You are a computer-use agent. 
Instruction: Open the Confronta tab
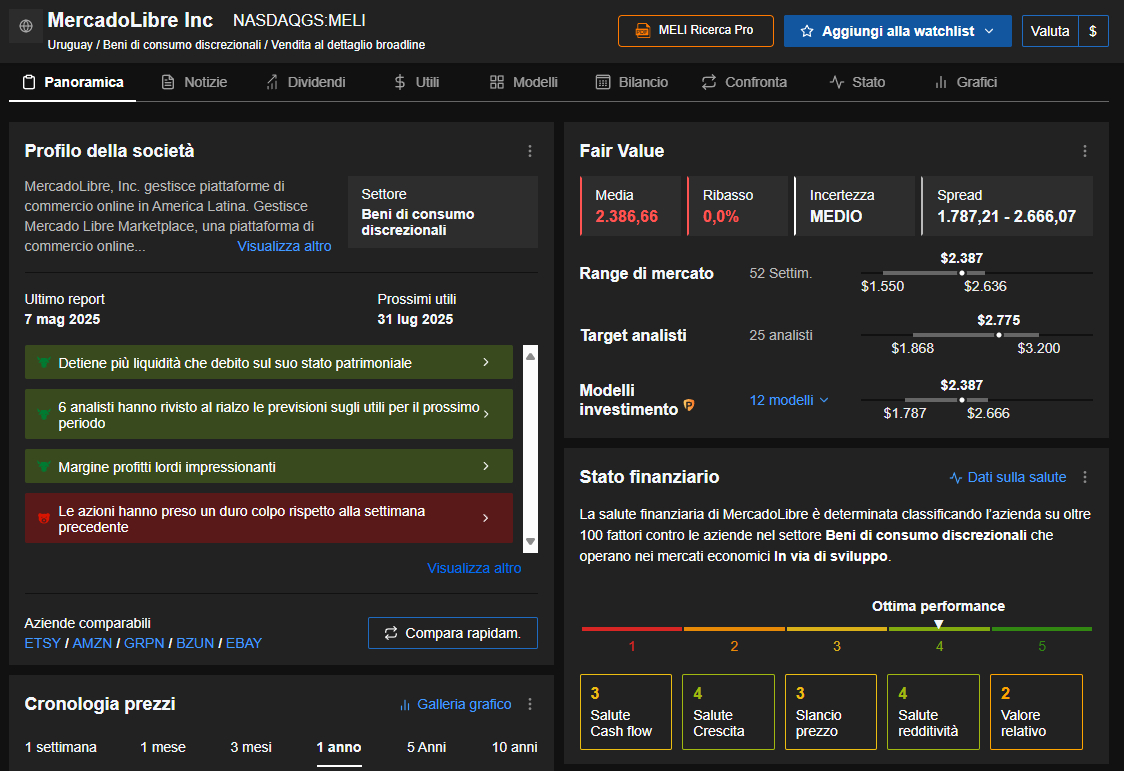tap(744, 82)
